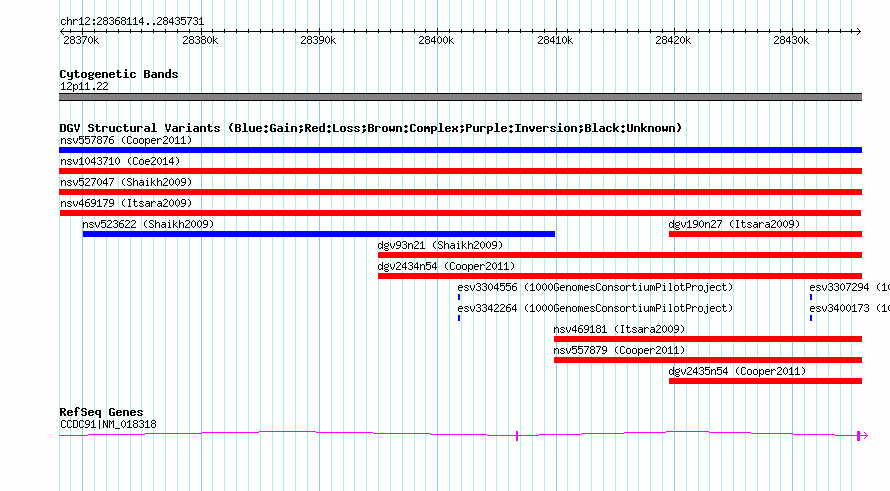Click the nsv557879 (Cooper2011) label
The image size is (890, 491).
click(619, 350)
